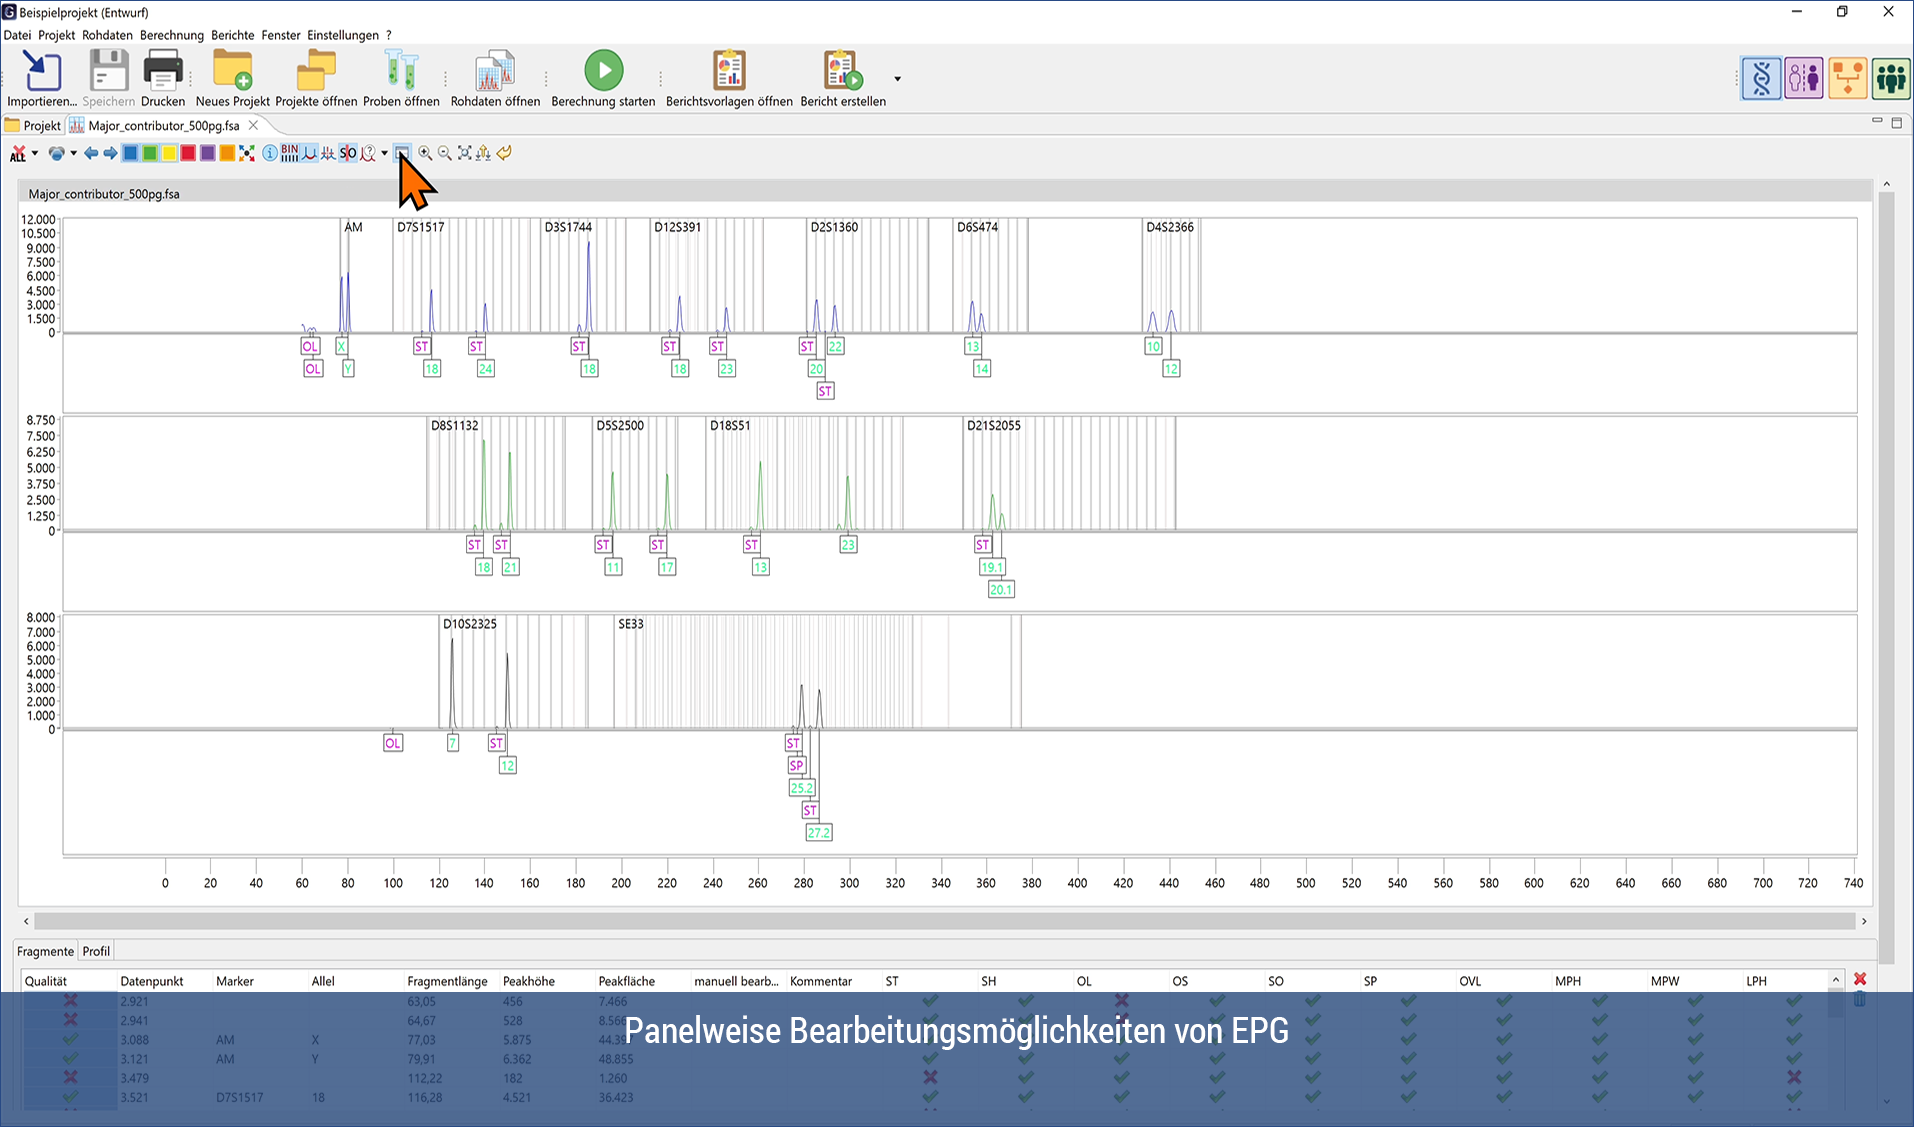Click allele label 27.2 under SE33

(819, 832)
